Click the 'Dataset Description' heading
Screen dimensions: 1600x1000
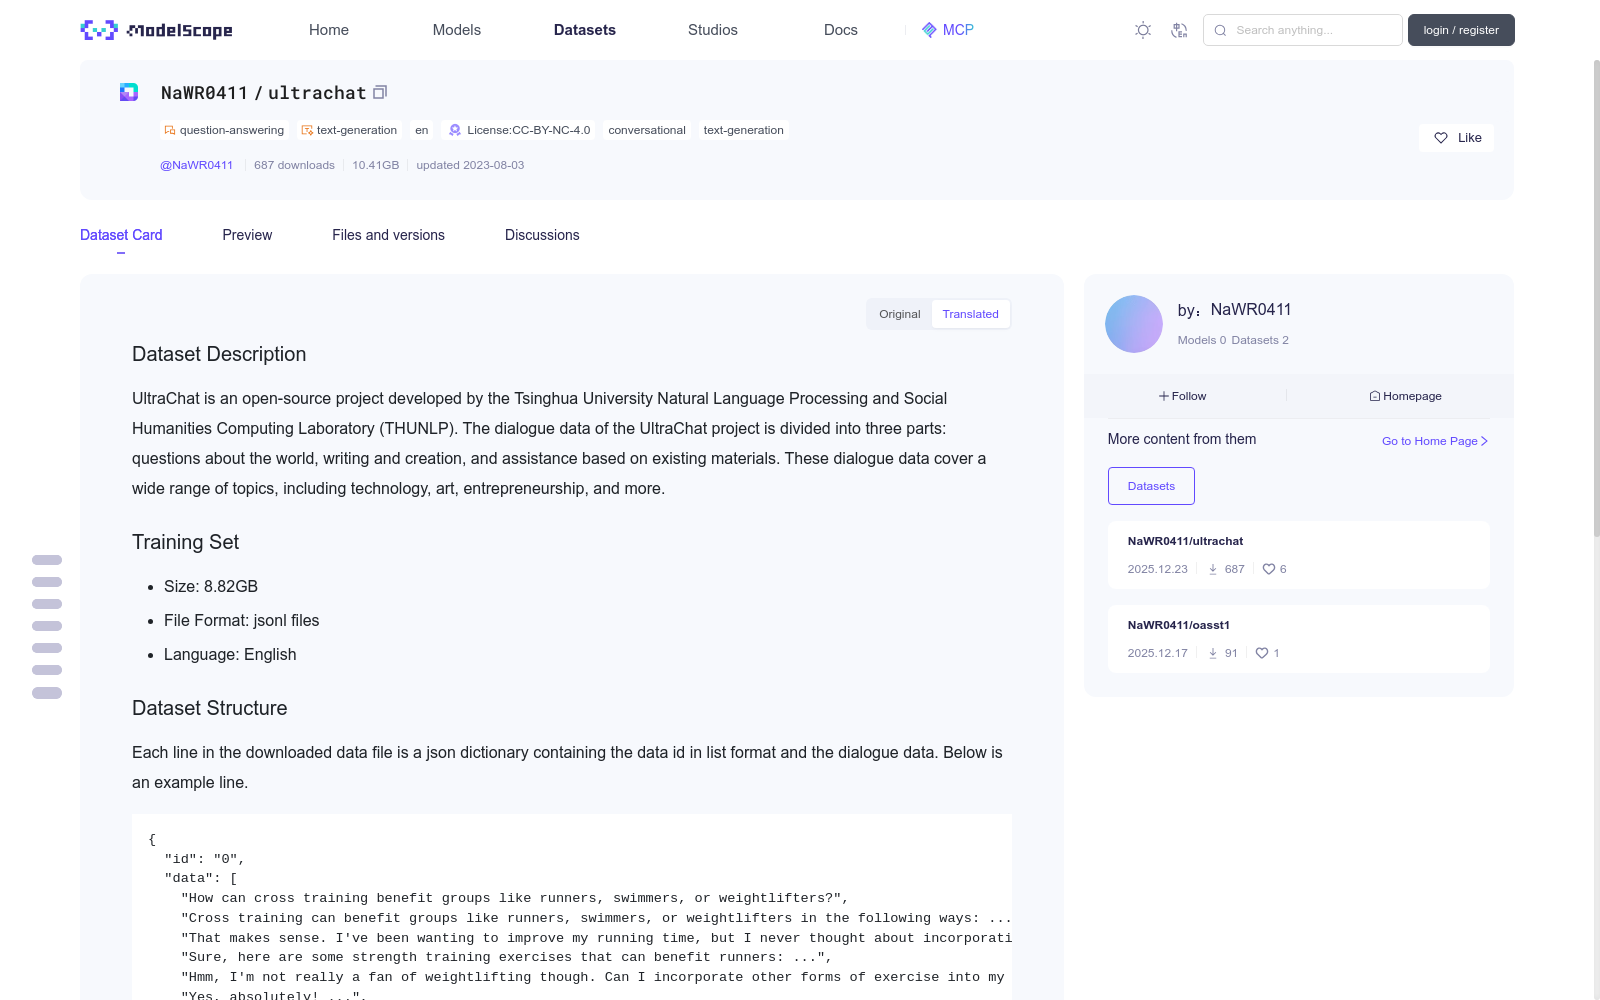[219, 354]
